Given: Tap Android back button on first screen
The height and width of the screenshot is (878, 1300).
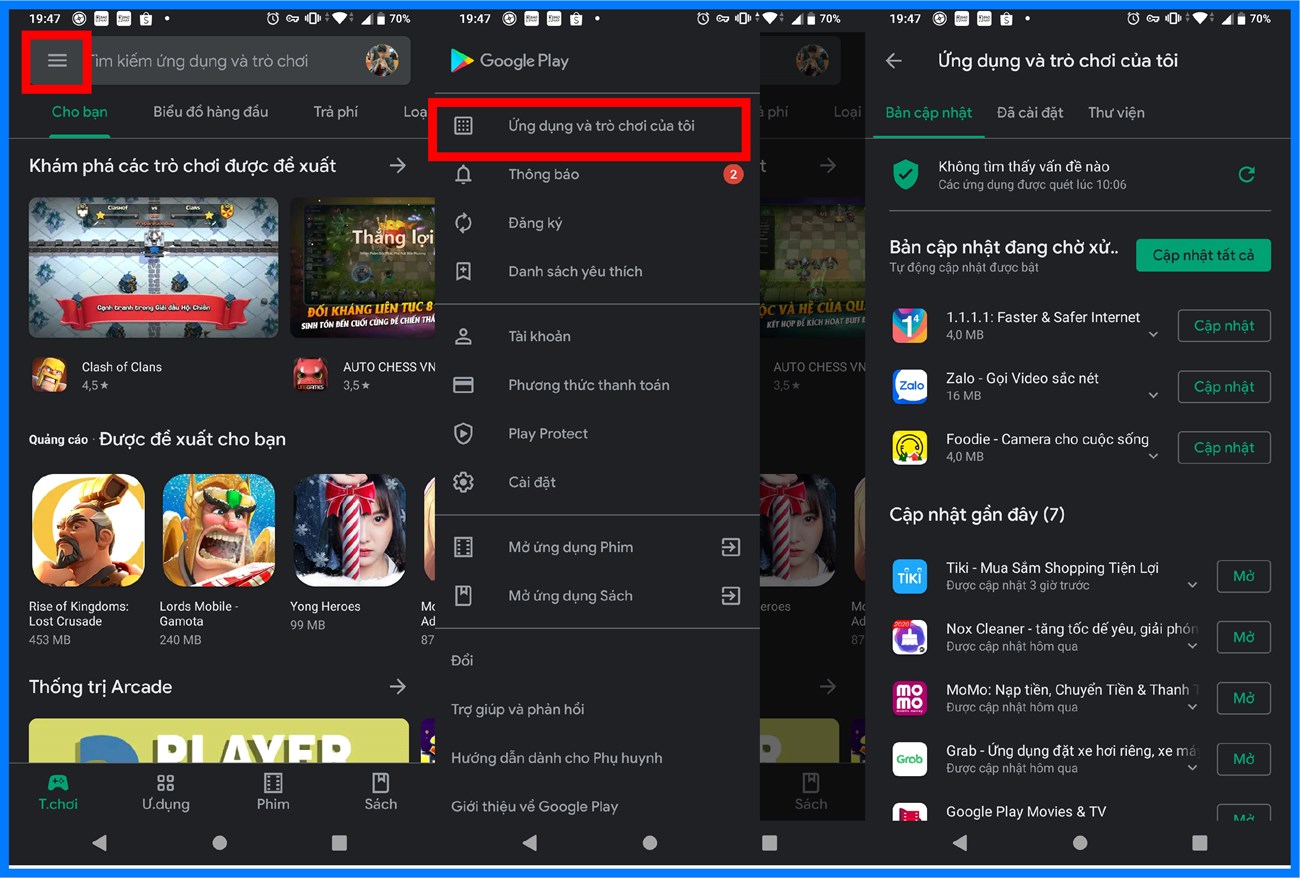Looking at the screenshot, I should 99,843.
